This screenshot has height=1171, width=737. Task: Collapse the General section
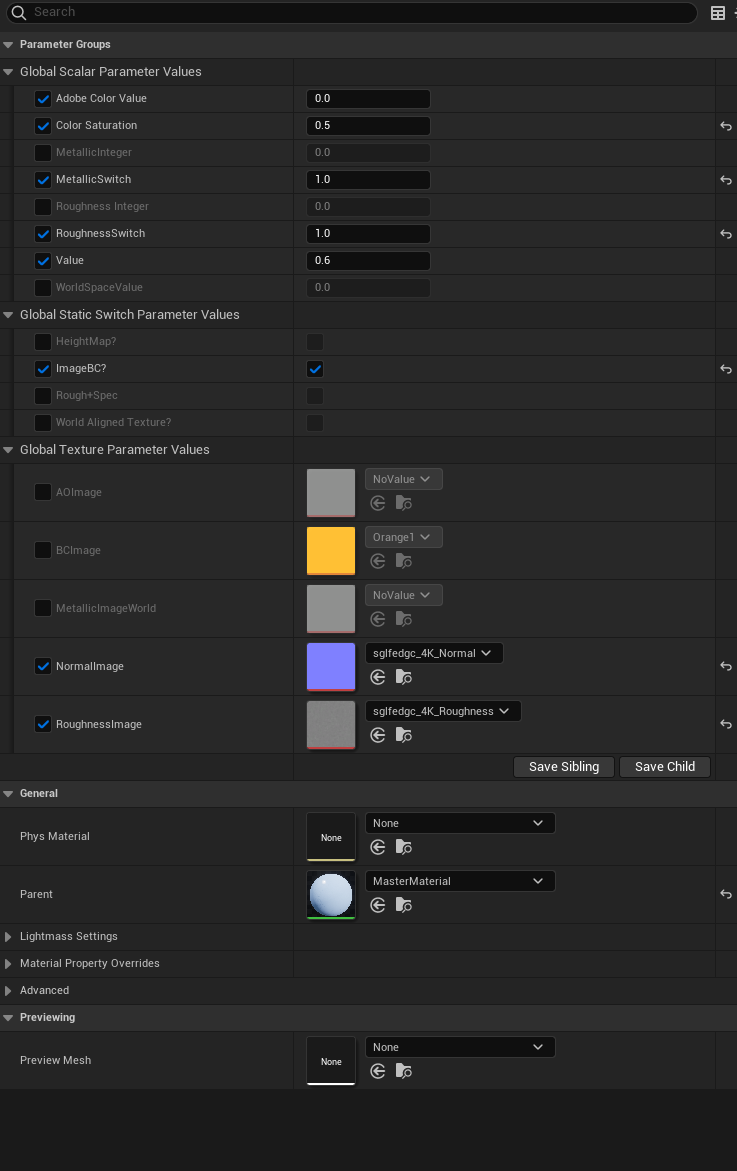(x=8, y=794)
